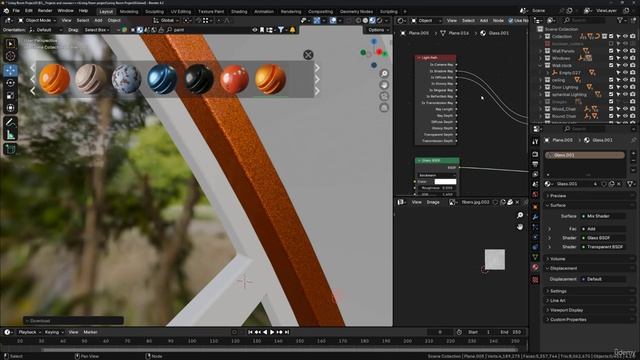Switch to the UV Editing workspace tab
The width and height of the screenshot is (640, 360).
[x=181, y=11]
